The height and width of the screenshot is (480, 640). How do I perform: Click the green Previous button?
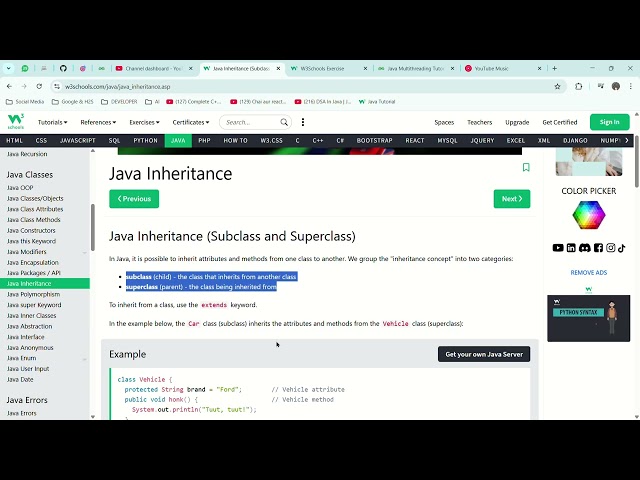tap(134, 199)
